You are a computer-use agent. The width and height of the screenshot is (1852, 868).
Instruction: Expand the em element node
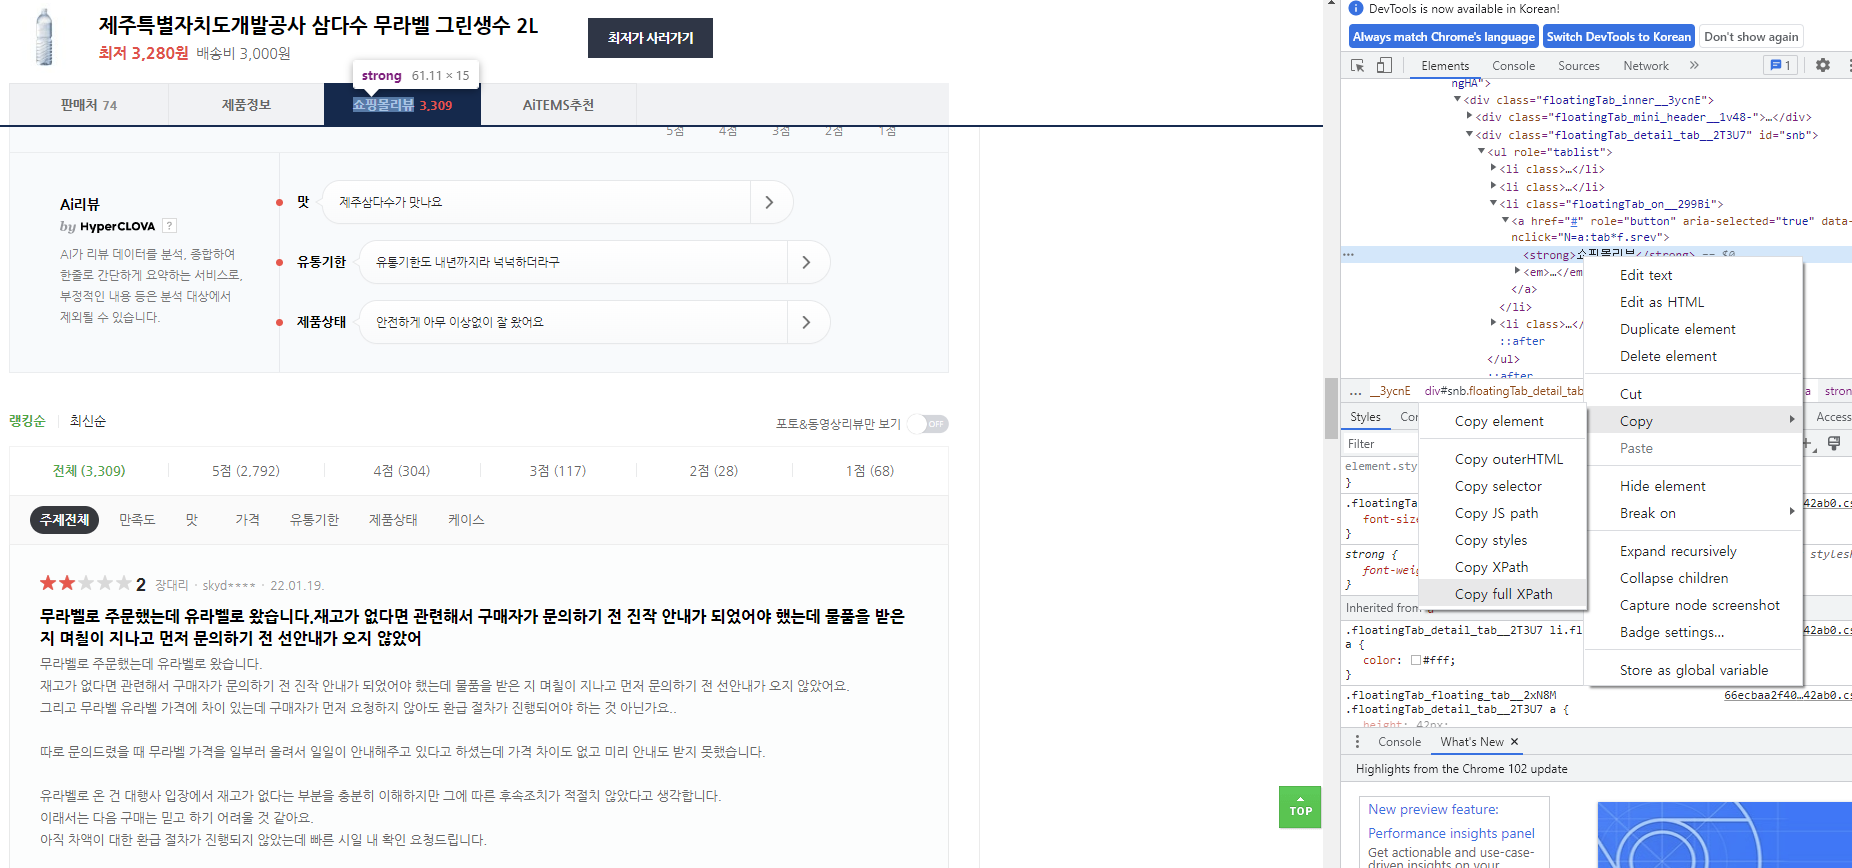tap(1517, 271)
